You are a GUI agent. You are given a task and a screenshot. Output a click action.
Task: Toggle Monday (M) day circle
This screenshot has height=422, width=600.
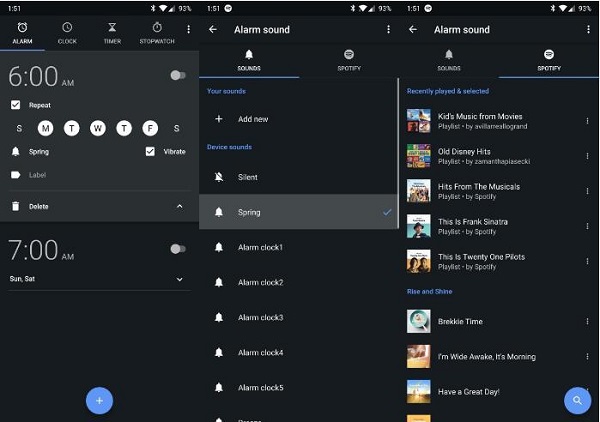point(46,128)
